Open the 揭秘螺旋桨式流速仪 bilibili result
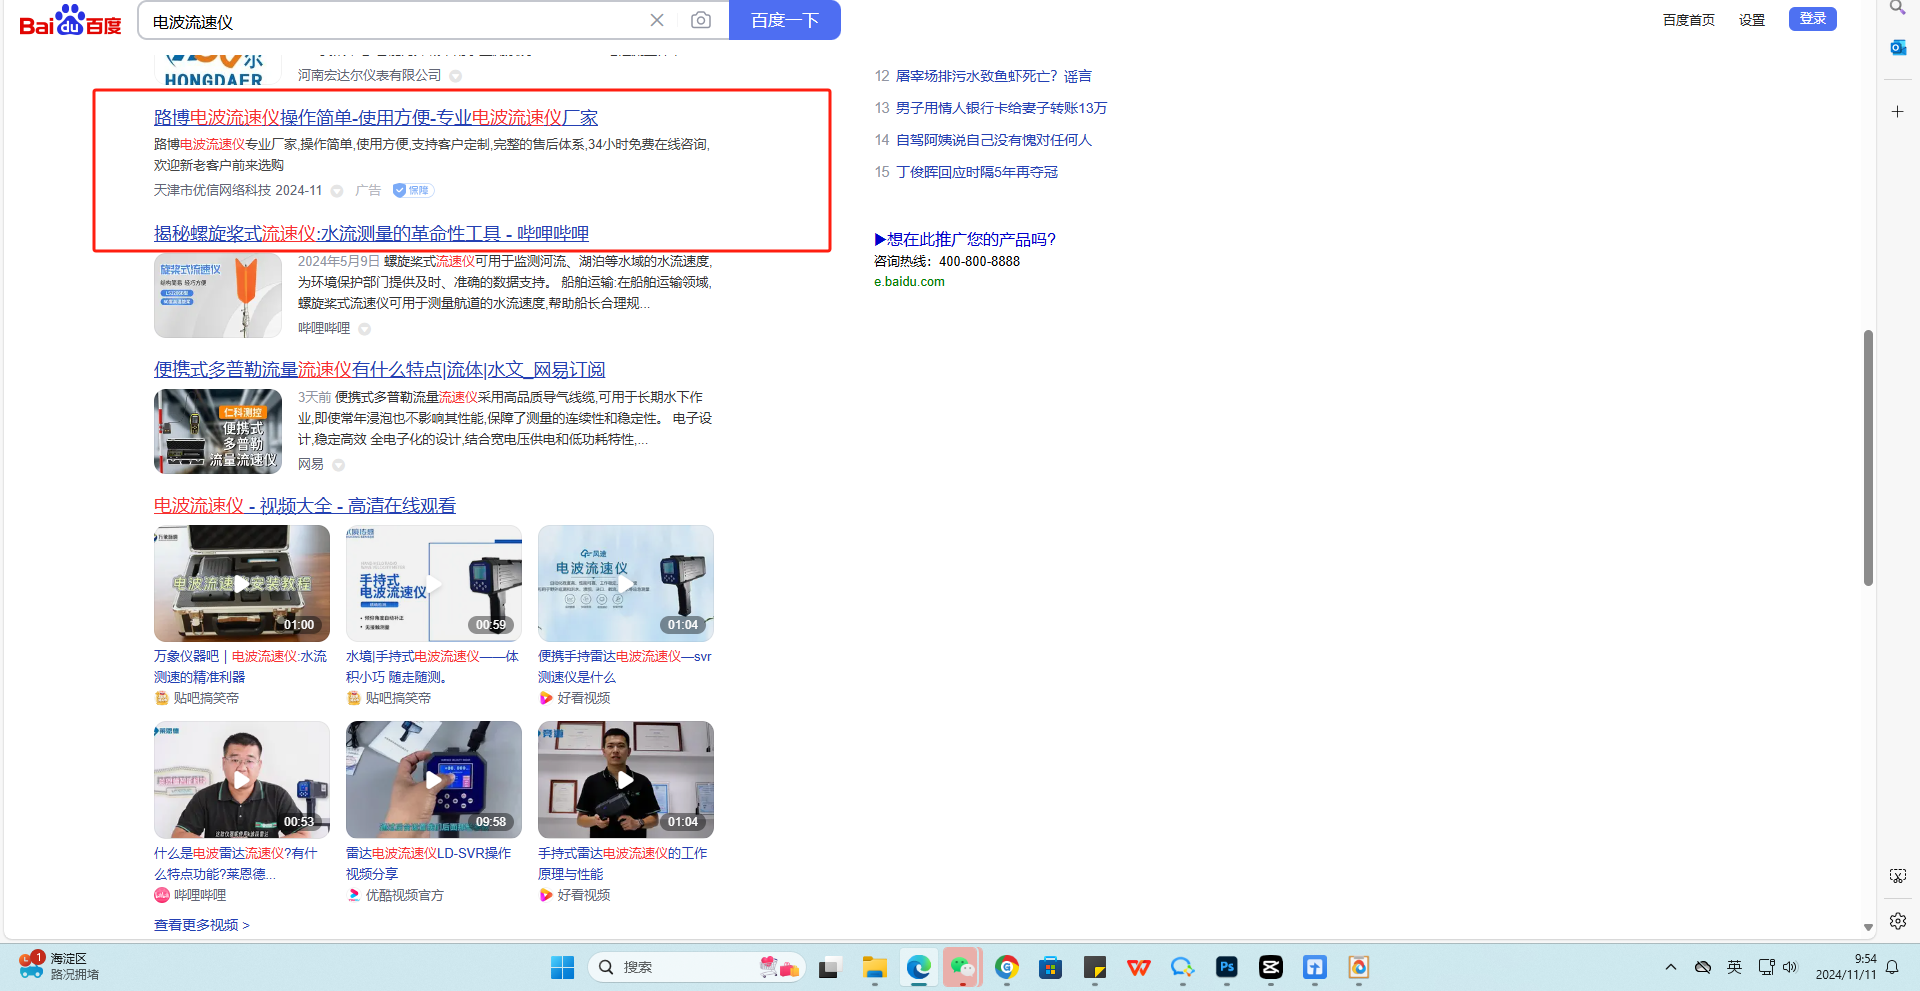Viewport: 1920px width, 991px height. click(x=371, y=234)
